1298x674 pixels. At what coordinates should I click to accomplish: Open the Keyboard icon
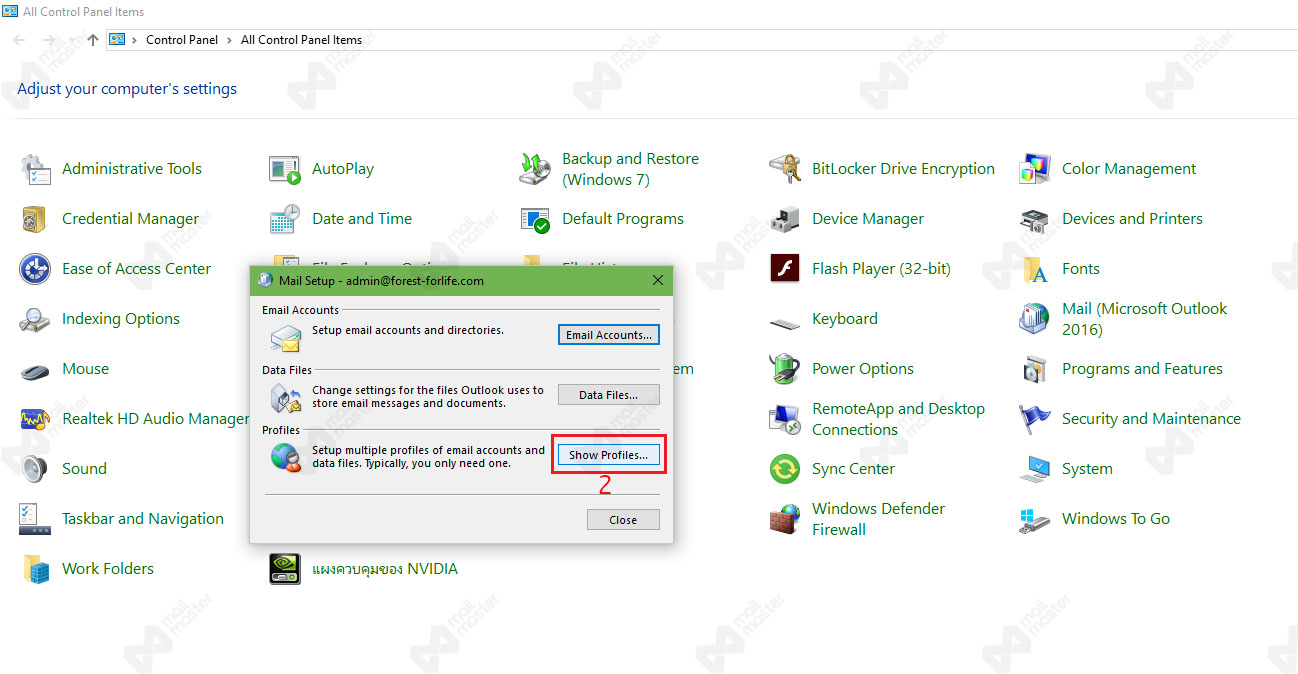click(x=785, y=322)
